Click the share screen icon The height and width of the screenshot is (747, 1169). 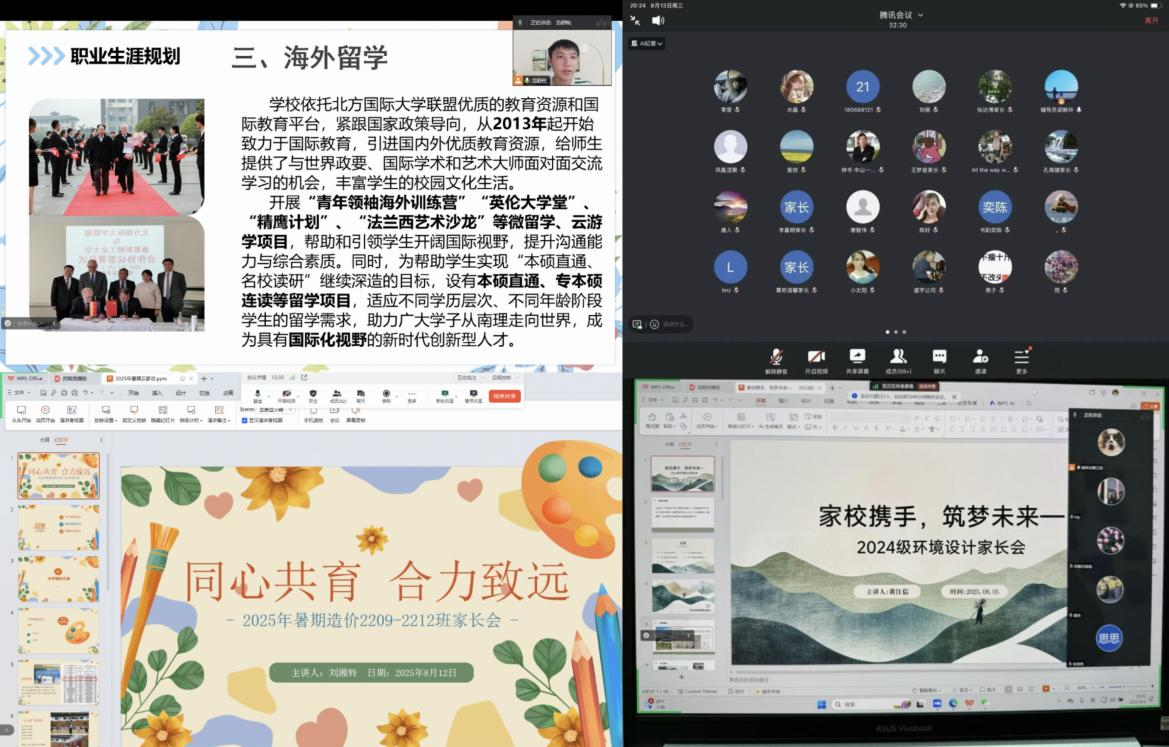tap(857, 357)
